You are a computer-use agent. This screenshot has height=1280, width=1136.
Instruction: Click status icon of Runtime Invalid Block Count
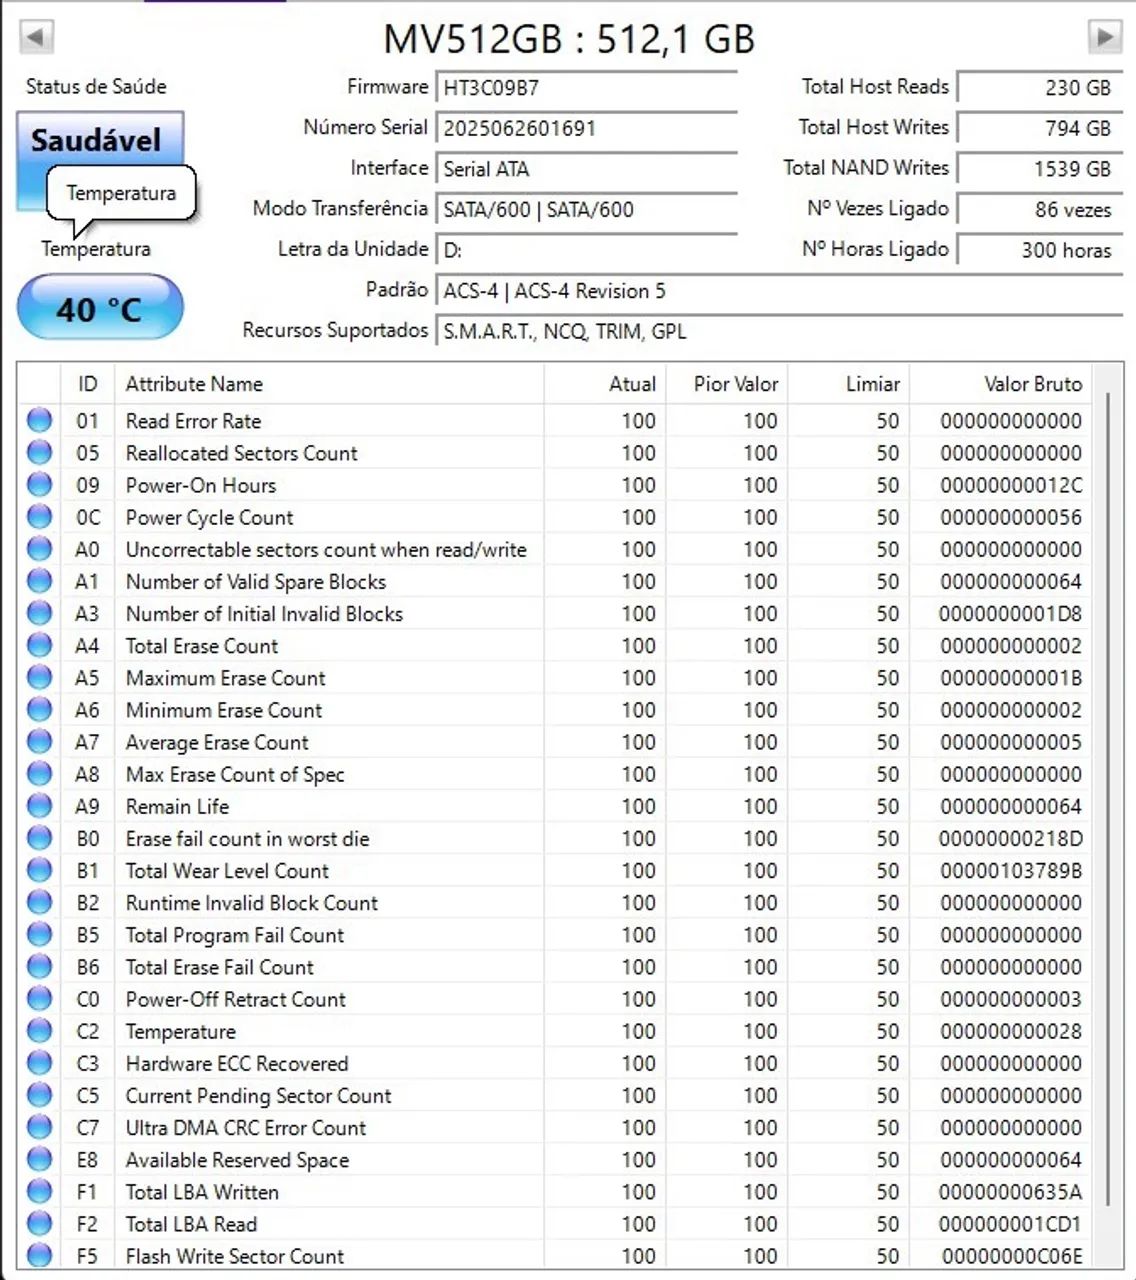coord(39,902)
